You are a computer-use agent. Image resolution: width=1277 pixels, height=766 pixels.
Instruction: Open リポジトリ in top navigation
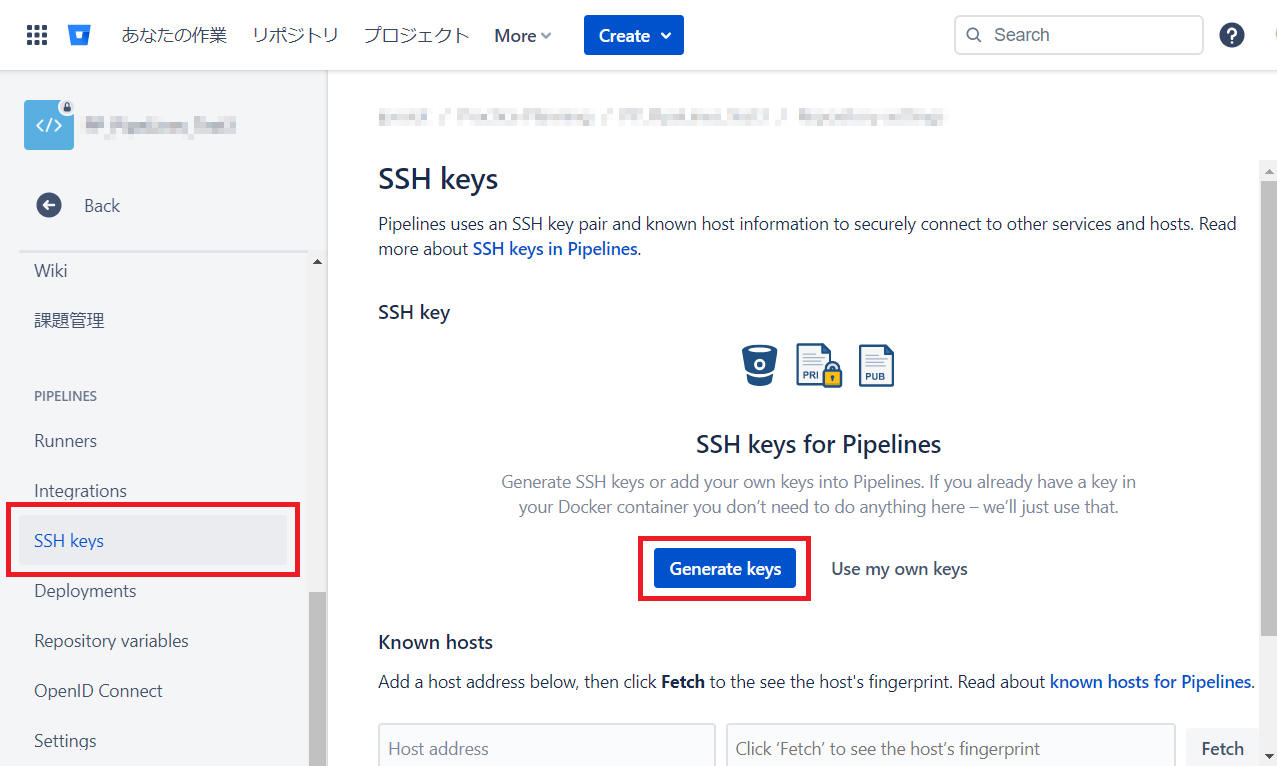295,35
